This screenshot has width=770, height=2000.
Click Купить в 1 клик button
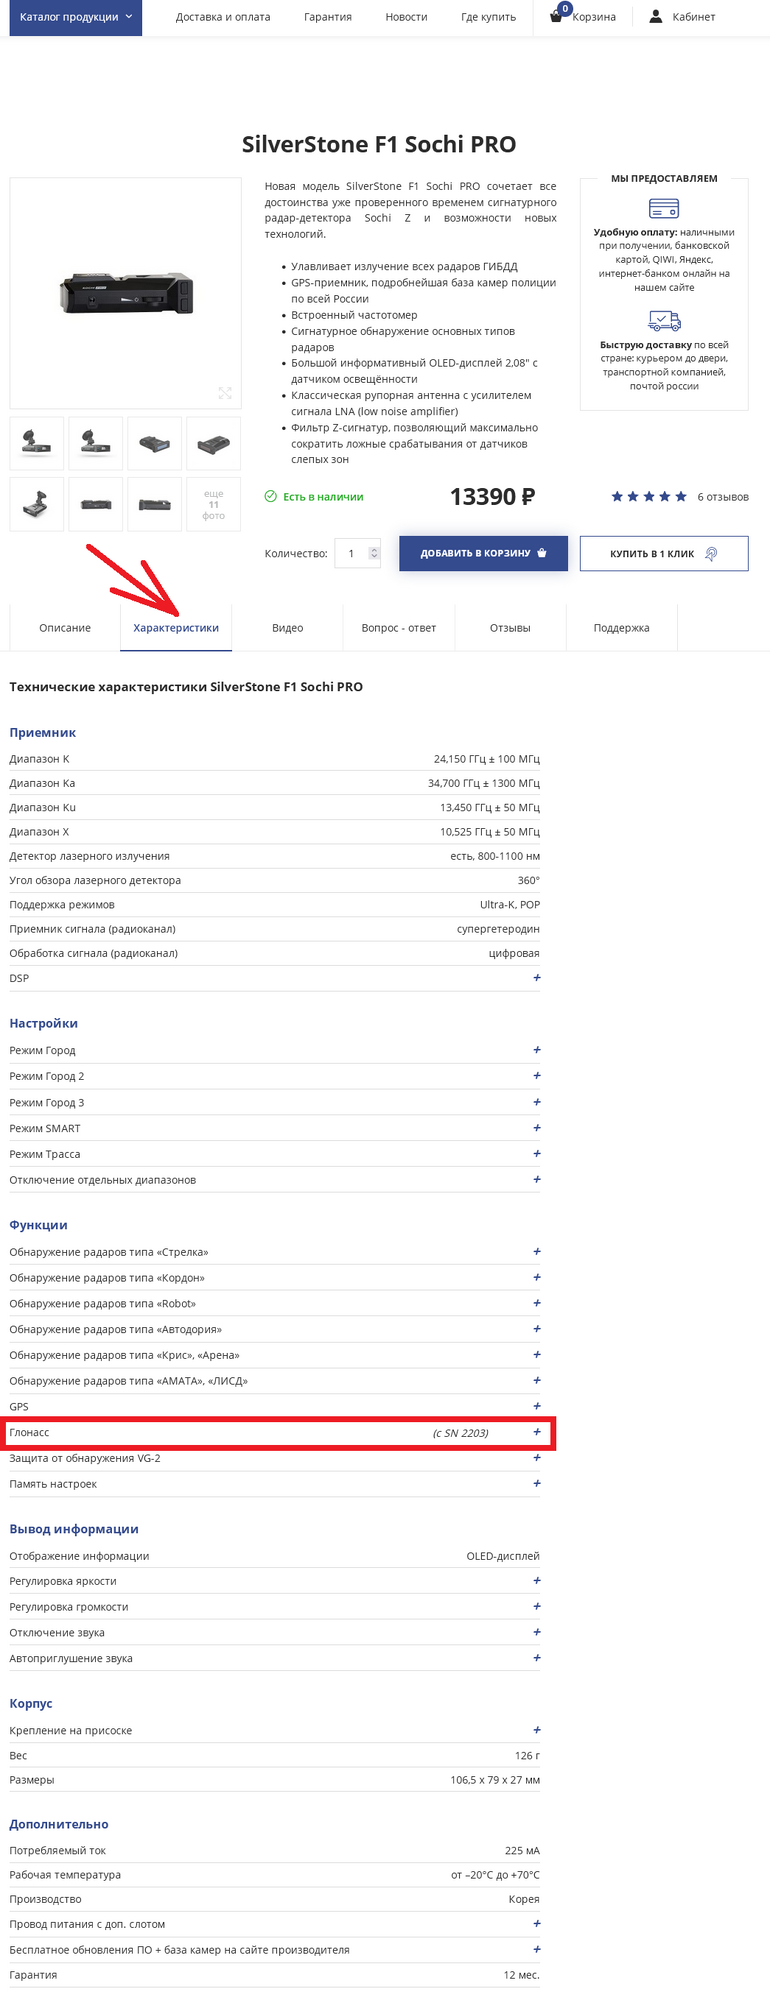point(664,553)
